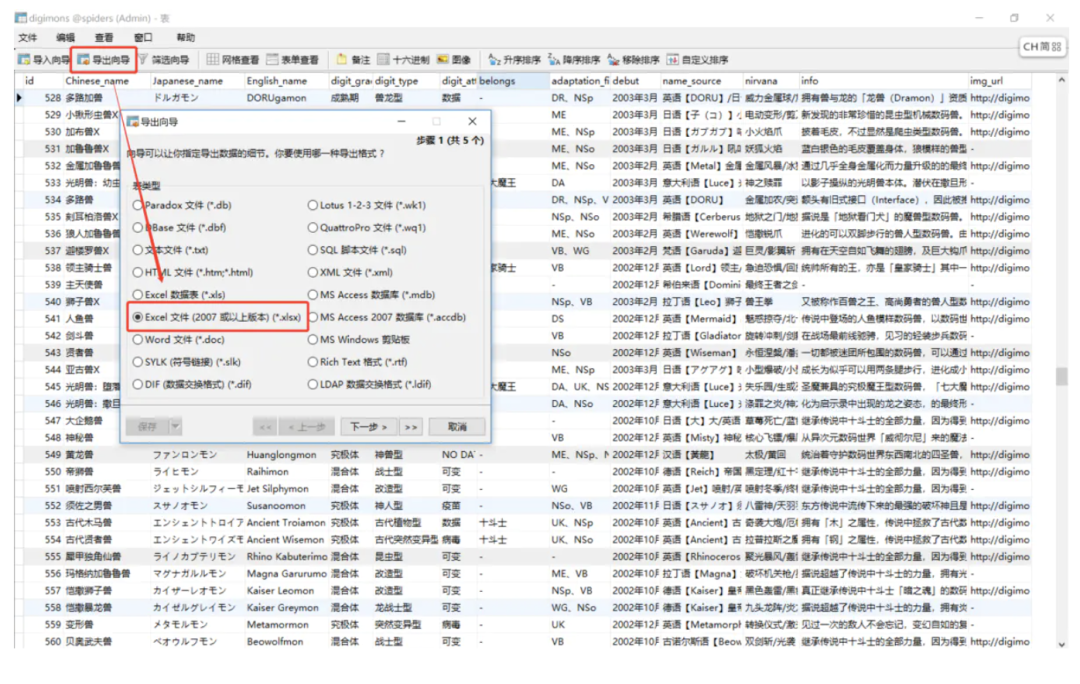Viewport: 1080px width, 684px height.
Task: Open the 窗口 menu
Action: (143, 37)
